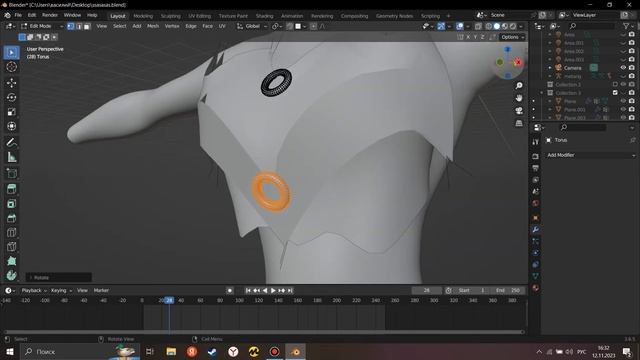The width and height of the screenshot is (640, 360).
Task: Enable face select mode
Action: click(87, 26)
